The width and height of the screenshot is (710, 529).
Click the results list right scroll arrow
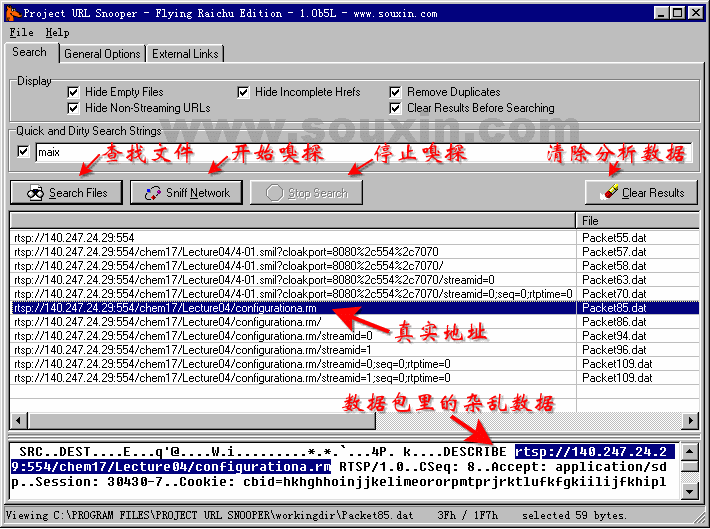[690, 421]
